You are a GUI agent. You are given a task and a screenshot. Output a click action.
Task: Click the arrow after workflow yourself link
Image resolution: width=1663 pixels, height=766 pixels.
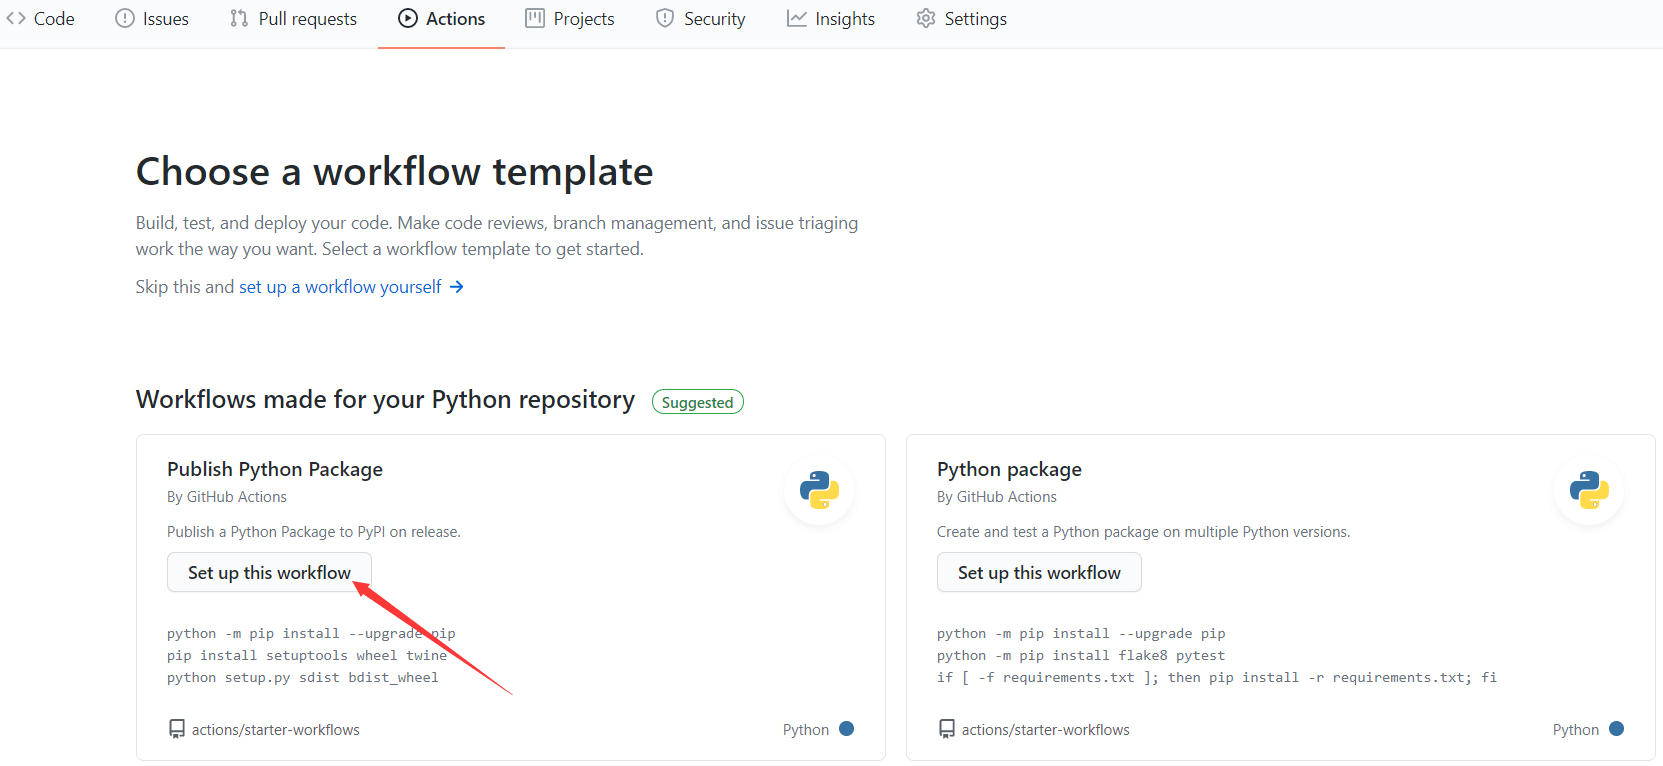pos(456,287)
